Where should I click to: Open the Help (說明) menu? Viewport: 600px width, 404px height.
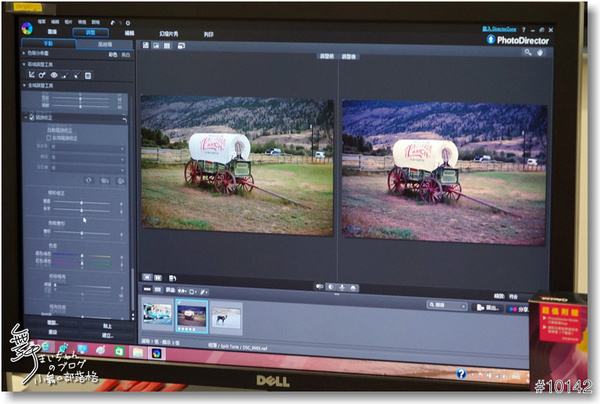click(x=96, y=22)
